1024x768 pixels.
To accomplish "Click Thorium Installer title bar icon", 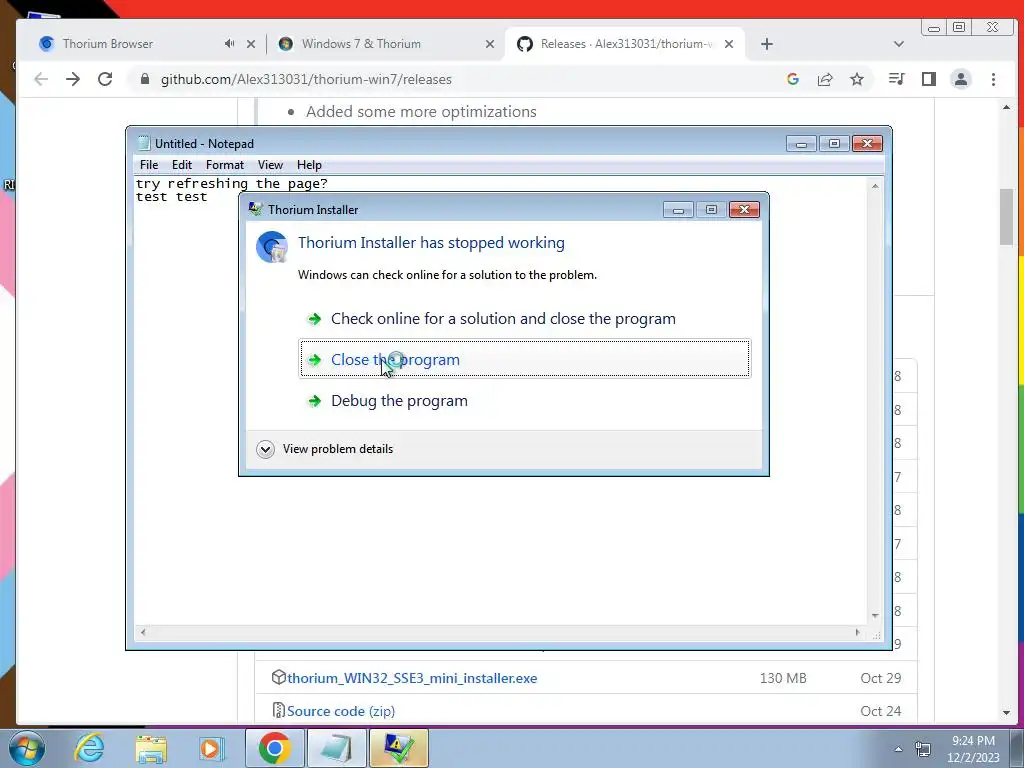I will click(255, 210).
